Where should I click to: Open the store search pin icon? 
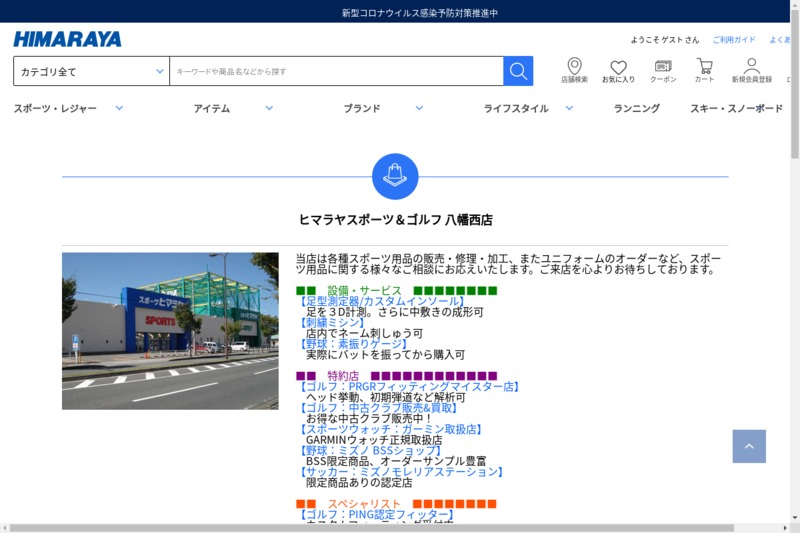[574, 70]
